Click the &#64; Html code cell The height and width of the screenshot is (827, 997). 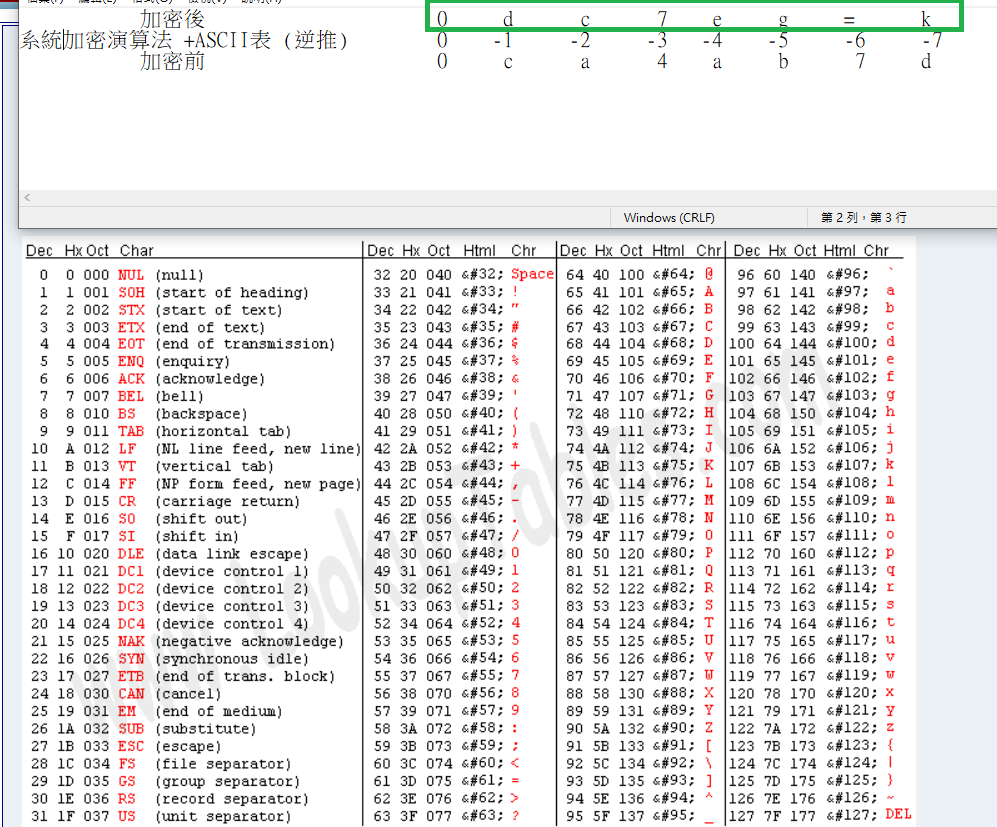click(673, 274)
